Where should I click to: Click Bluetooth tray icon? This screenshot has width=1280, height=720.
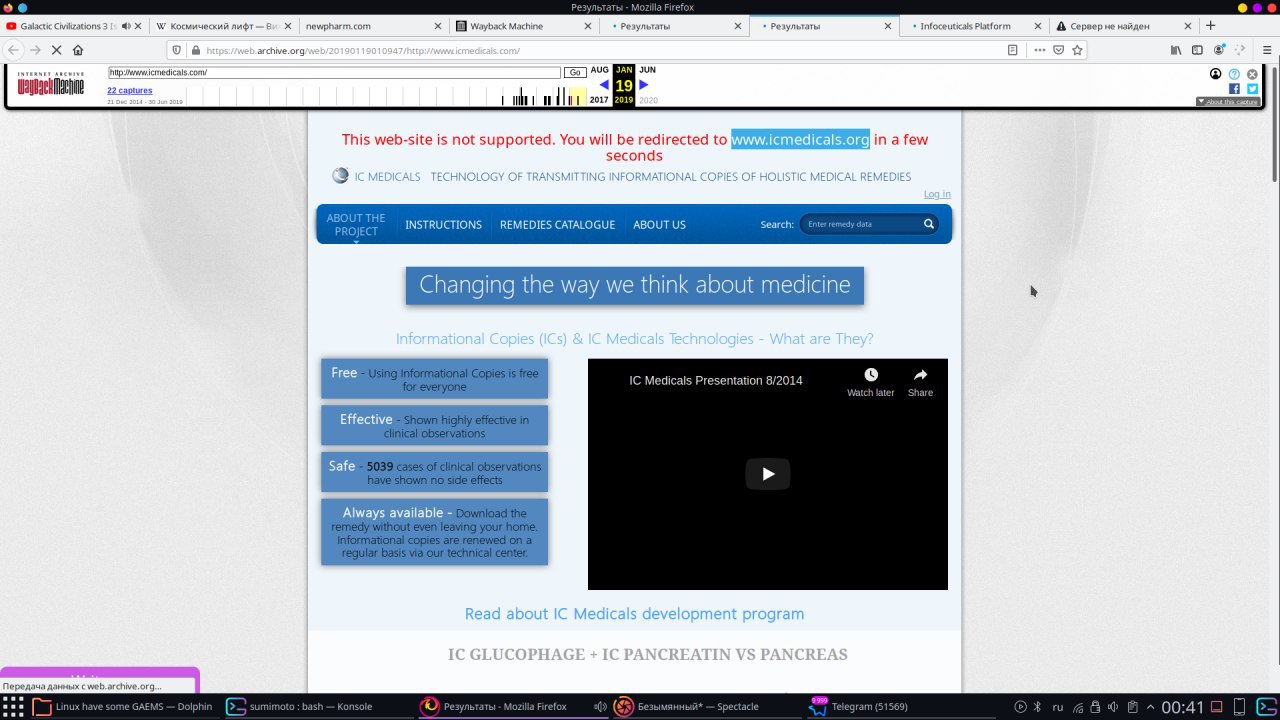click(x=1037, y=706)
